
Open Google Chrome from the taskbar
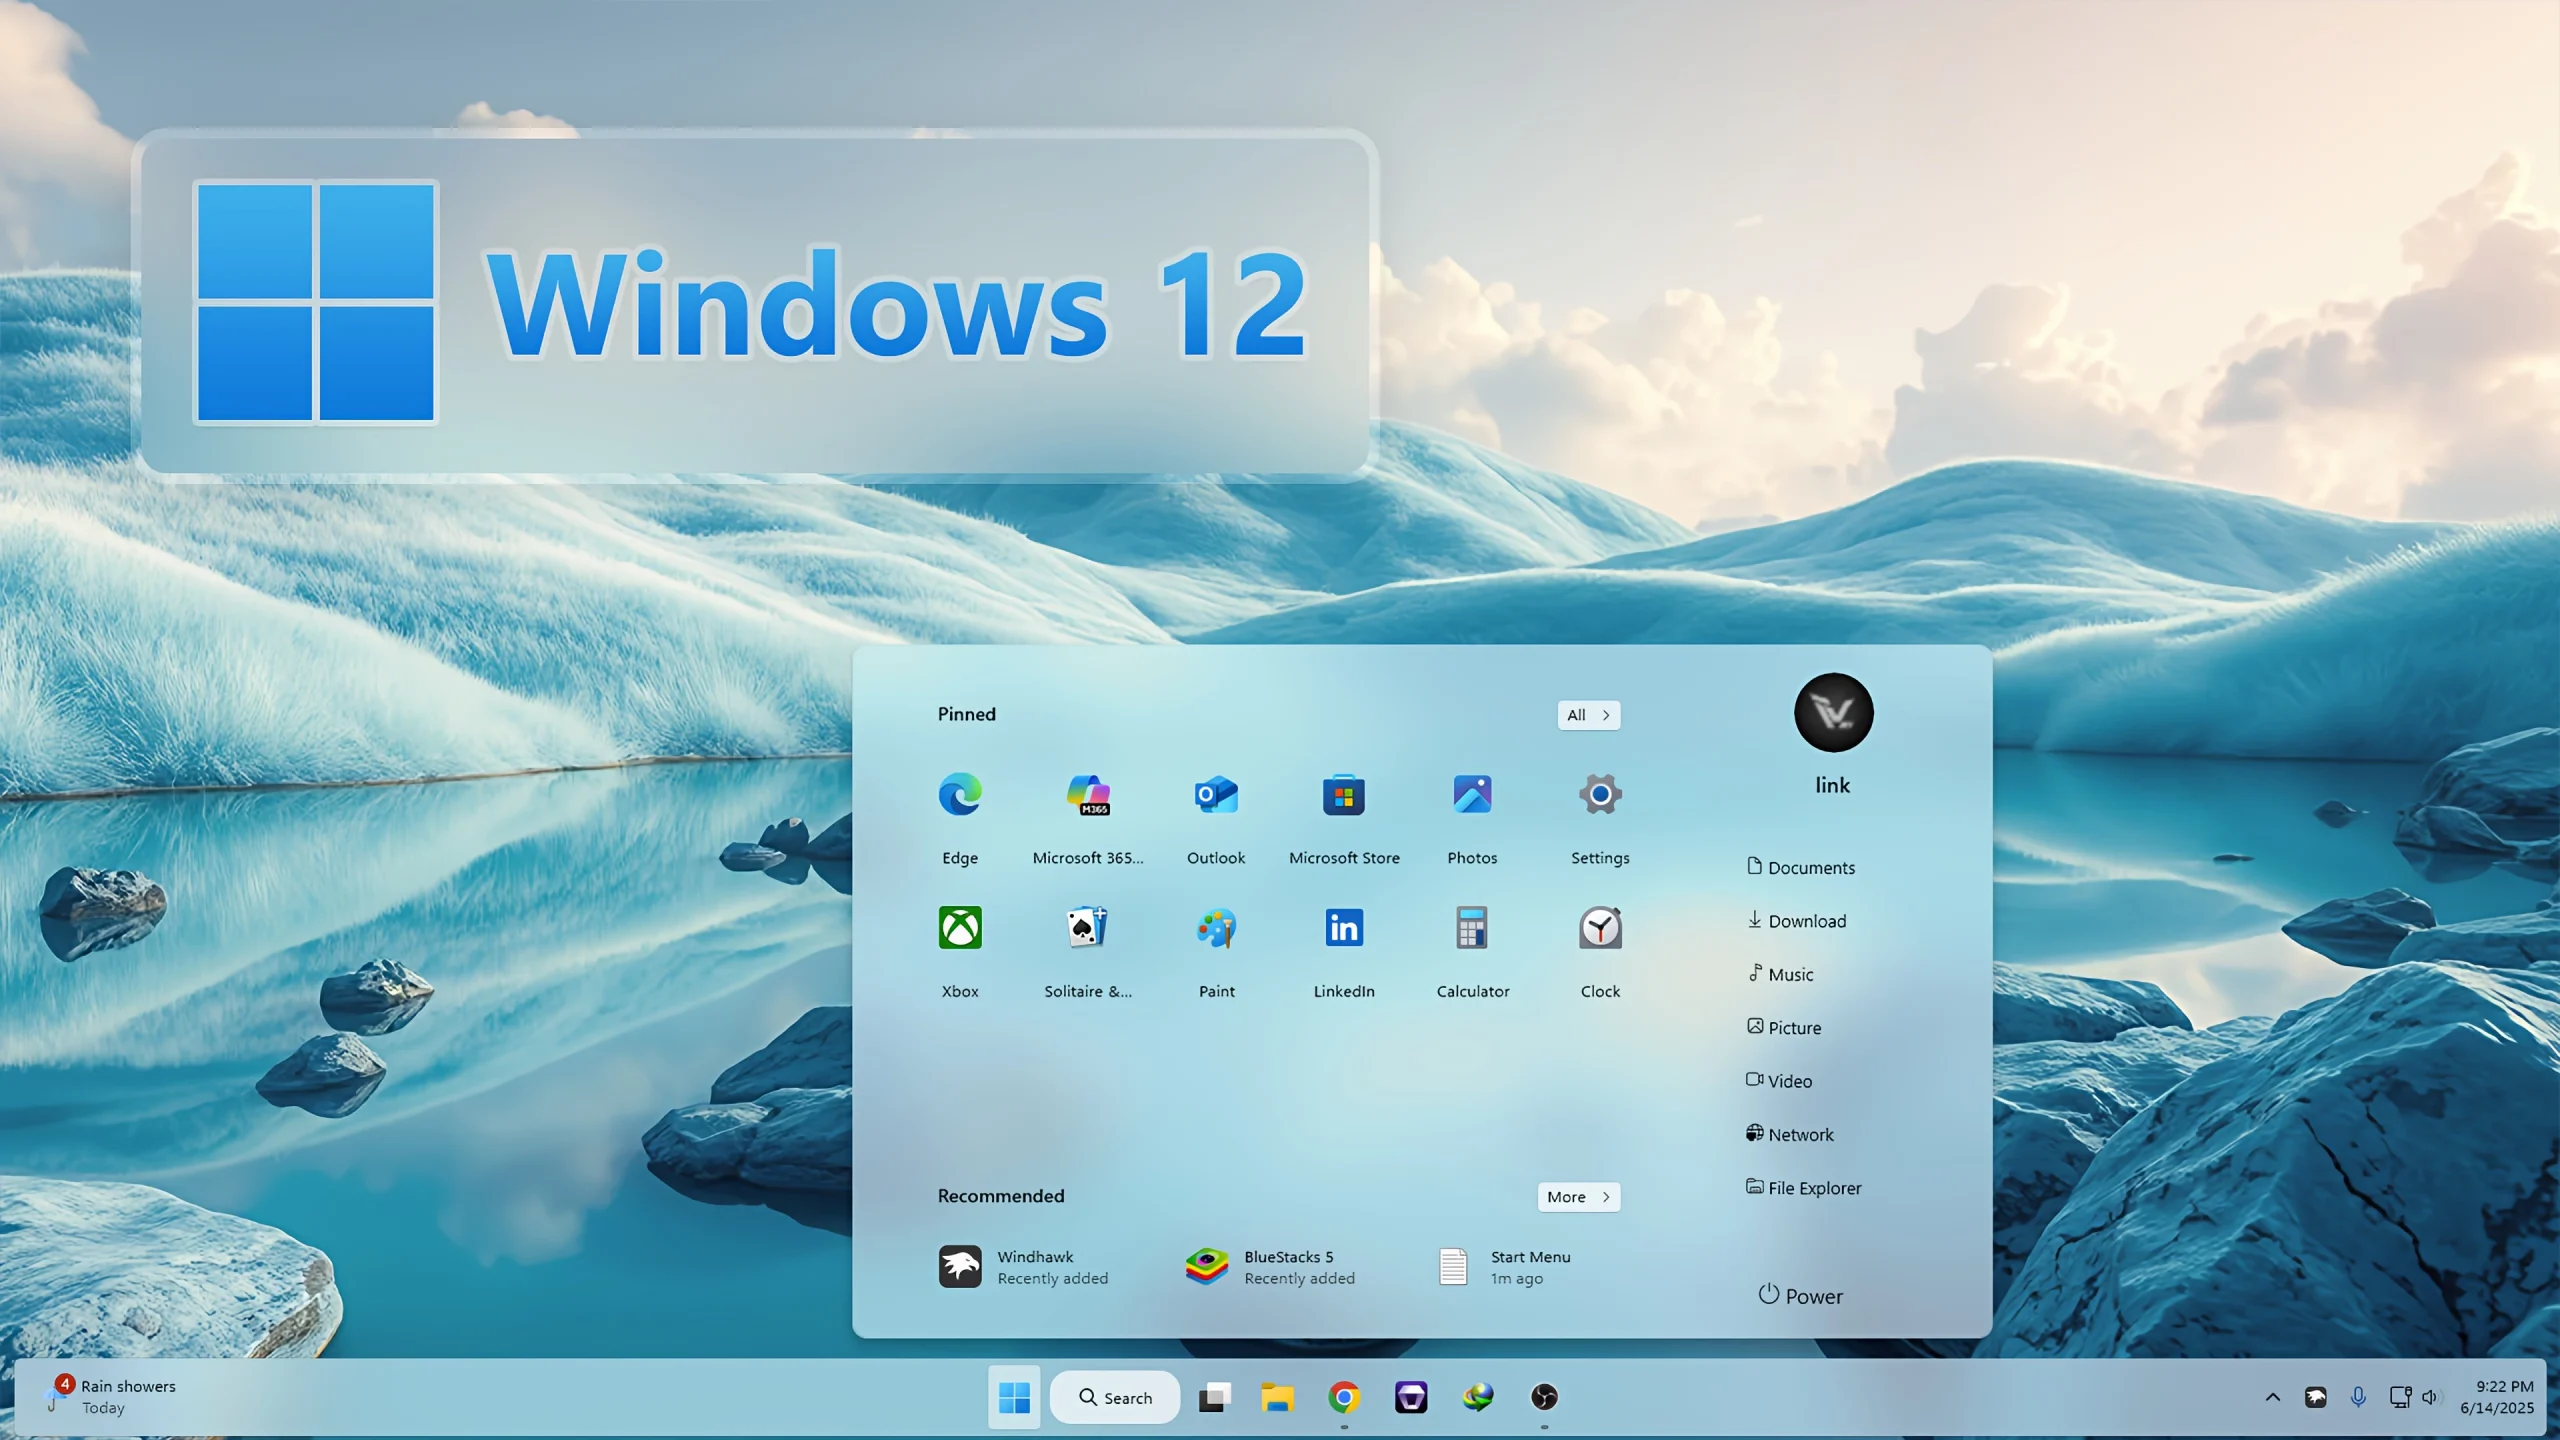point(1344,1397)
